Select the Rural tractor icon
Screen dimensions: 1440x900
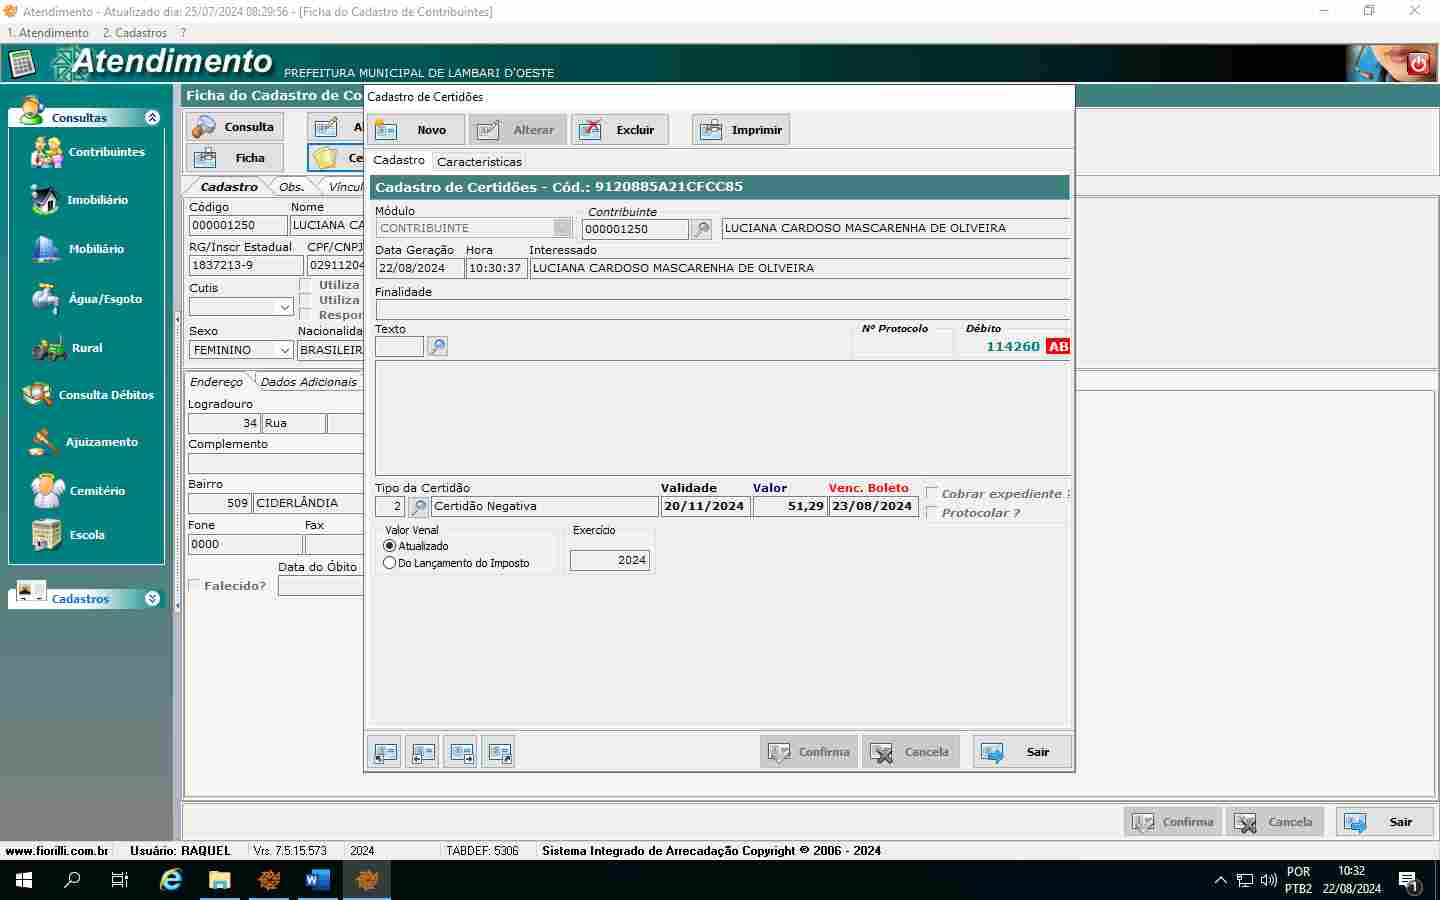tap(48, 348)
